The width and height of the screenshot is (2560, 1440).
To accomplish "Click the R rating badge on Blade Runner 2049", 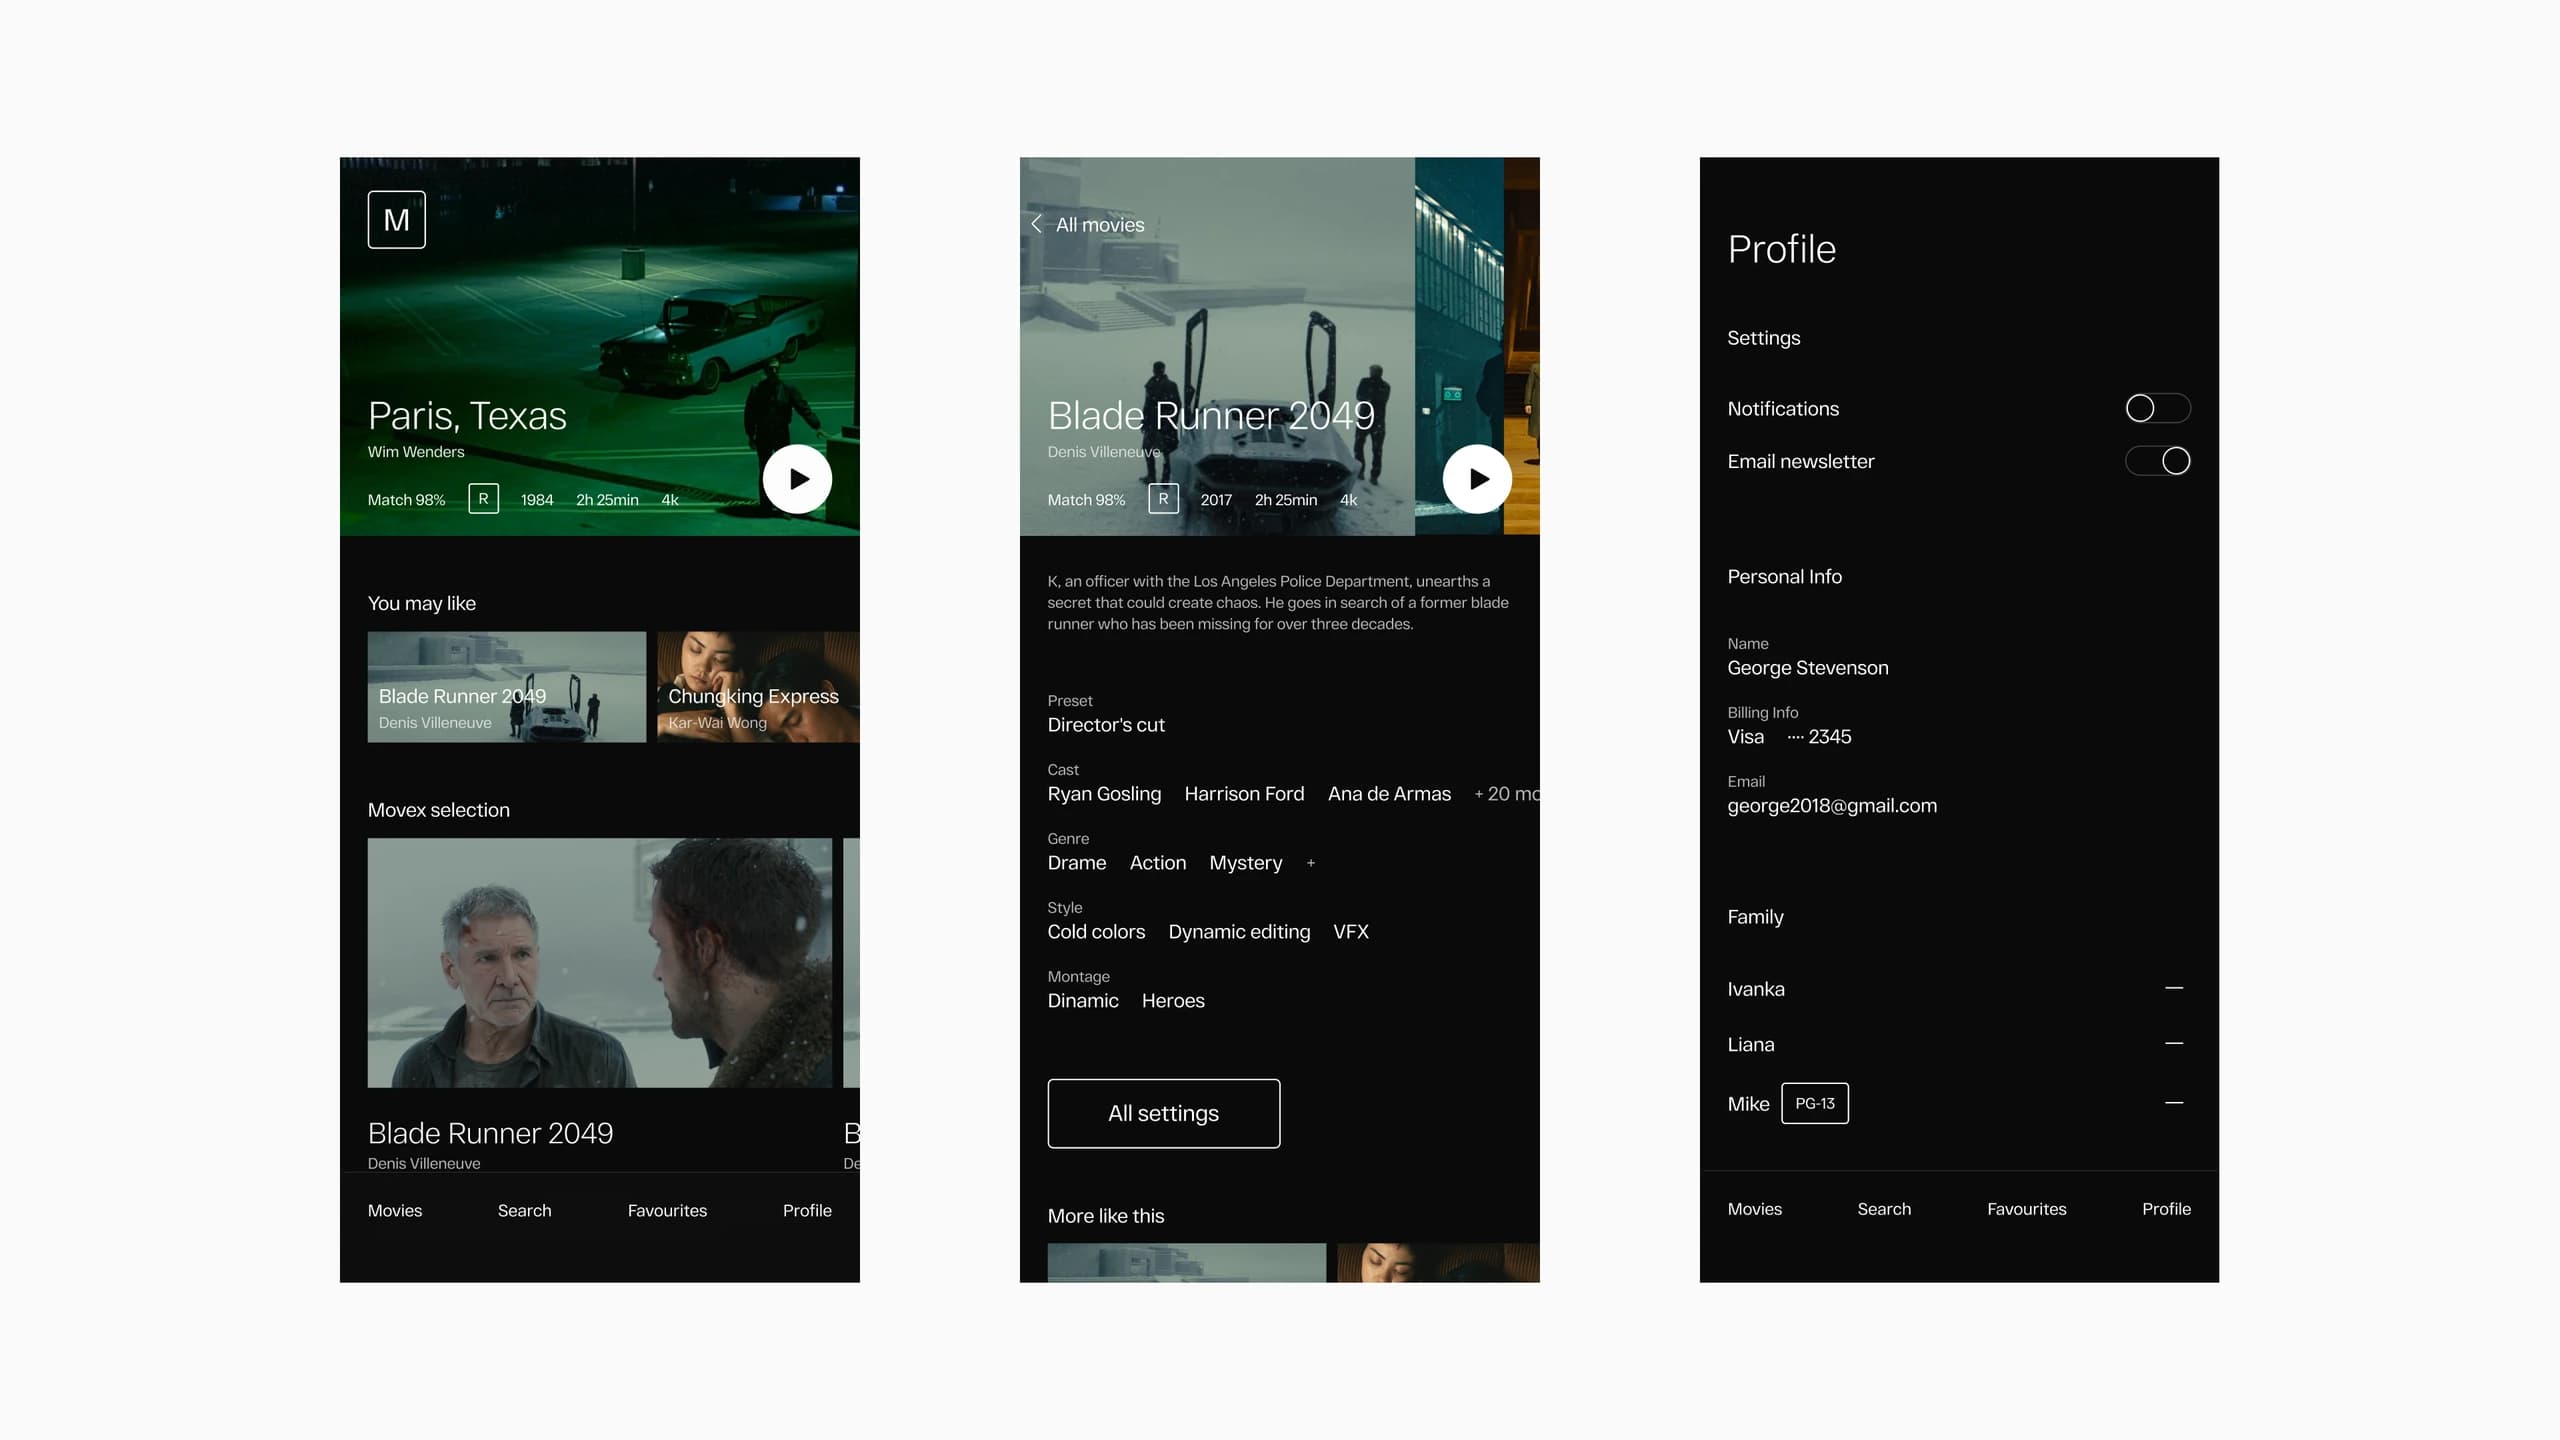I will point(1163,499).
